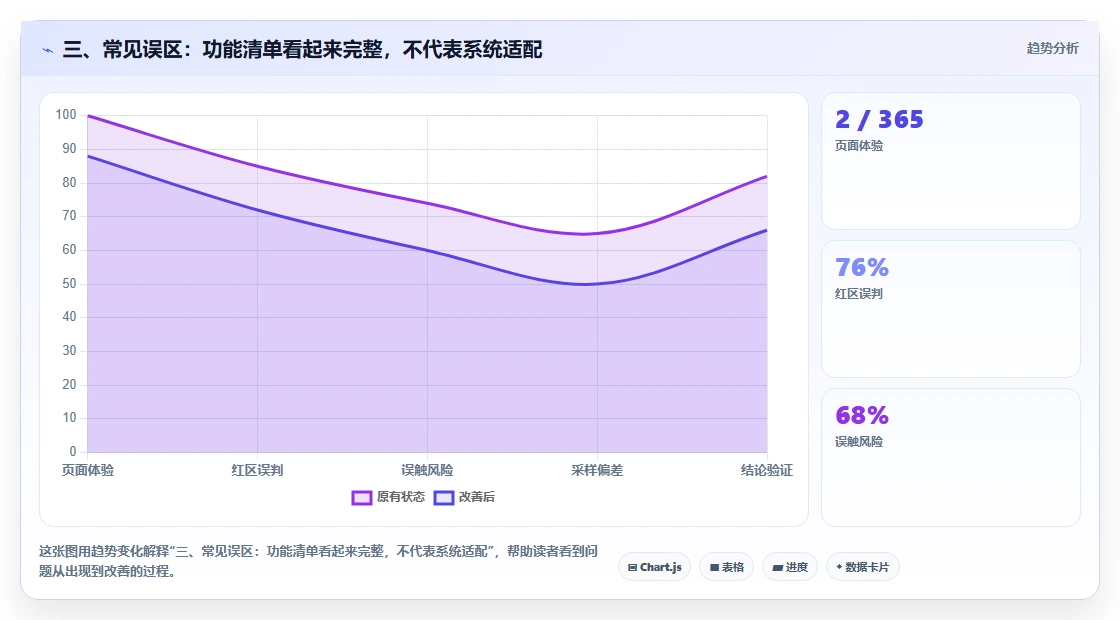
Task: Select the 进度 tag
Action: click(790, 567)
